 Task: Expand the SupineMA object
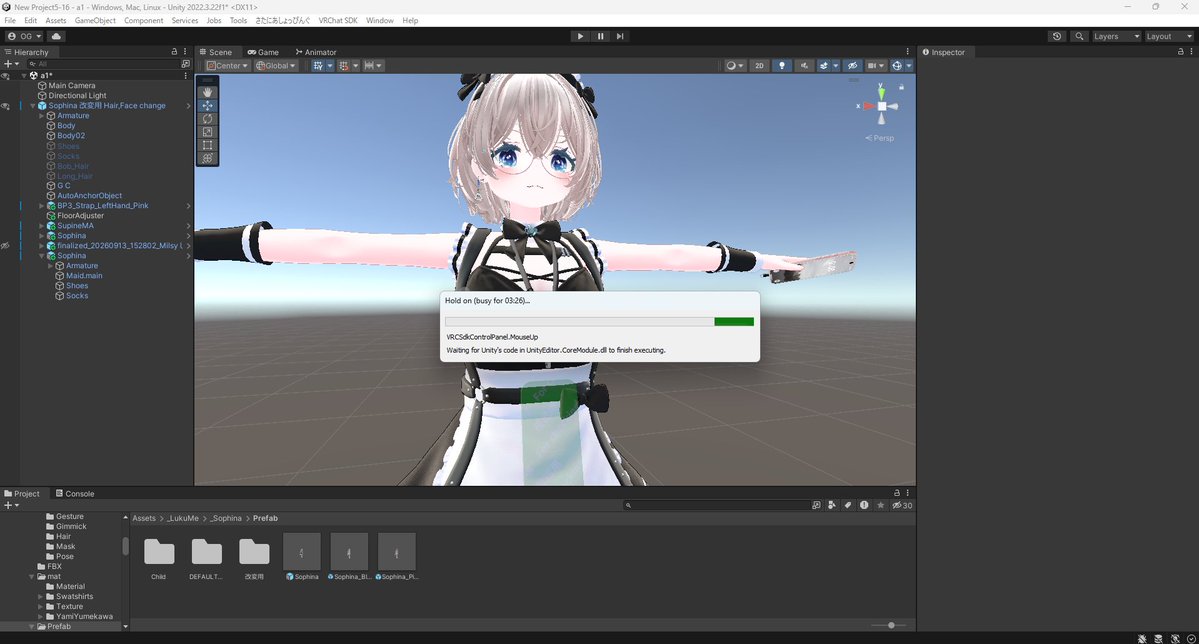pos(41,226)
